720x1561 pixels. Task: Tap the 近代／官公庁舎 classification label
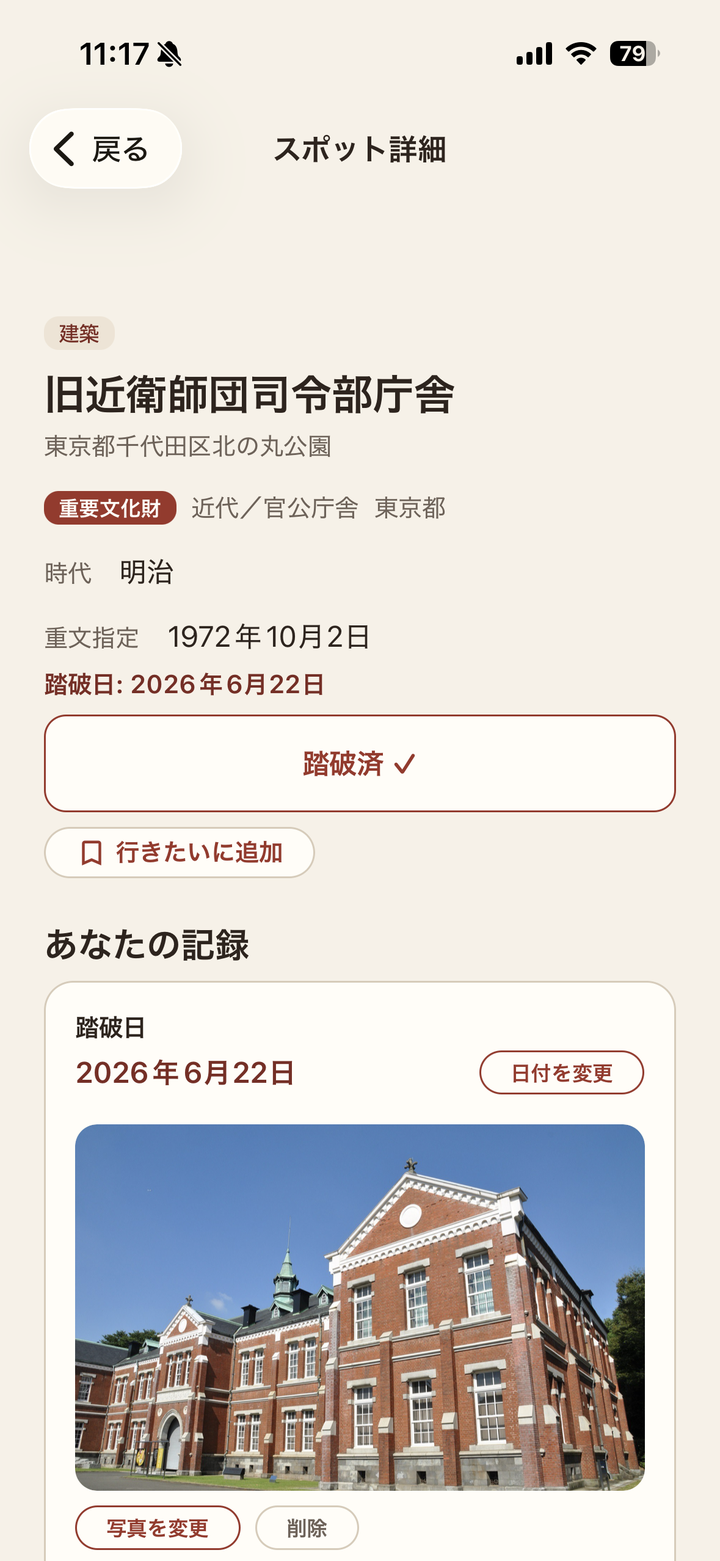coord(275,508)
